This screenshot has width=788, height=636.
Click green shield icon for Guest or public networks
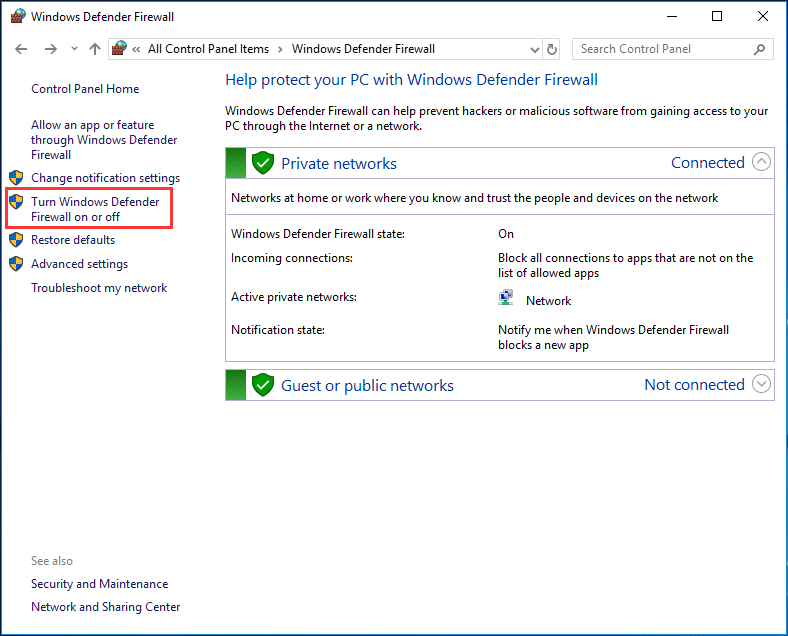(263, 385)
